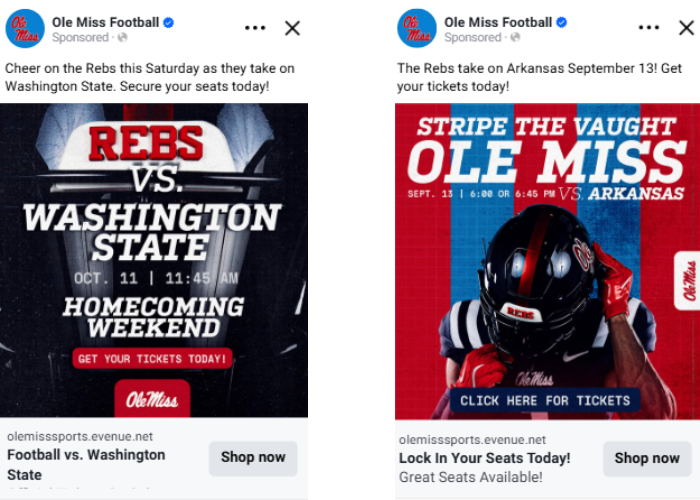Open three-dot menu on Washington State ad

tap(256, 28)
